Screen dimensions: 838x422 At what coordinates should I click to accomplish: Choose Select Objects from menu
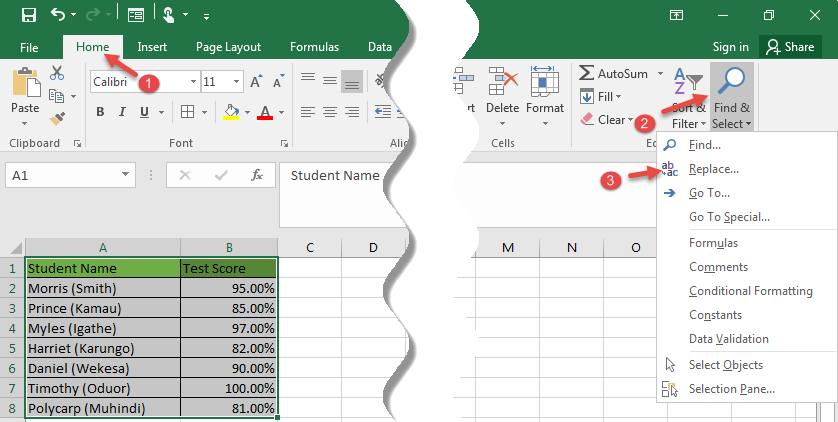[x=747, y=365]
